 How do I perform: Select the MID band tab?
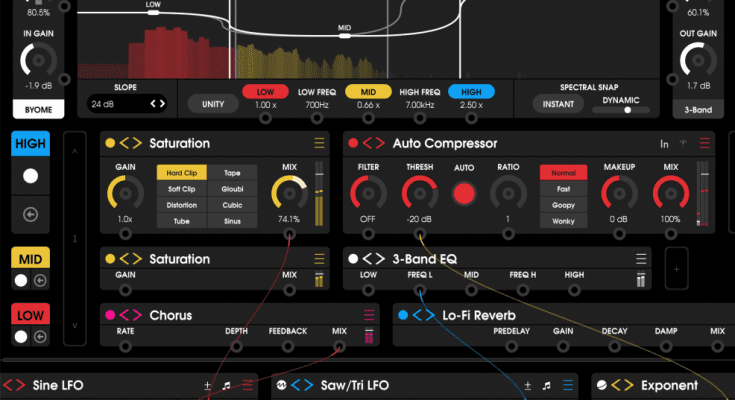30,259
